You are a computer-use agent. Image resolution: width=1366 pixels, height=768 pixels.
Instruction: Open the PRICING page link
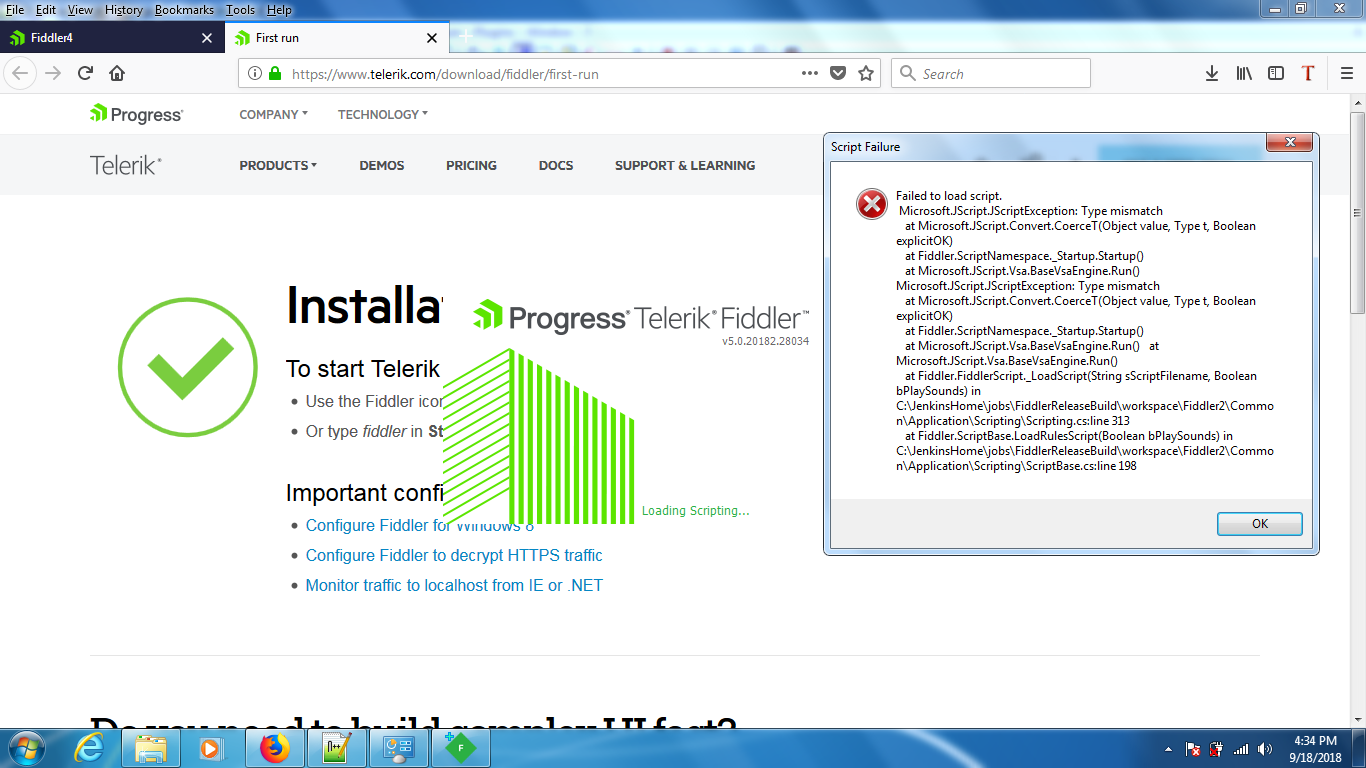pyautogui.click(x=471, y=165)
